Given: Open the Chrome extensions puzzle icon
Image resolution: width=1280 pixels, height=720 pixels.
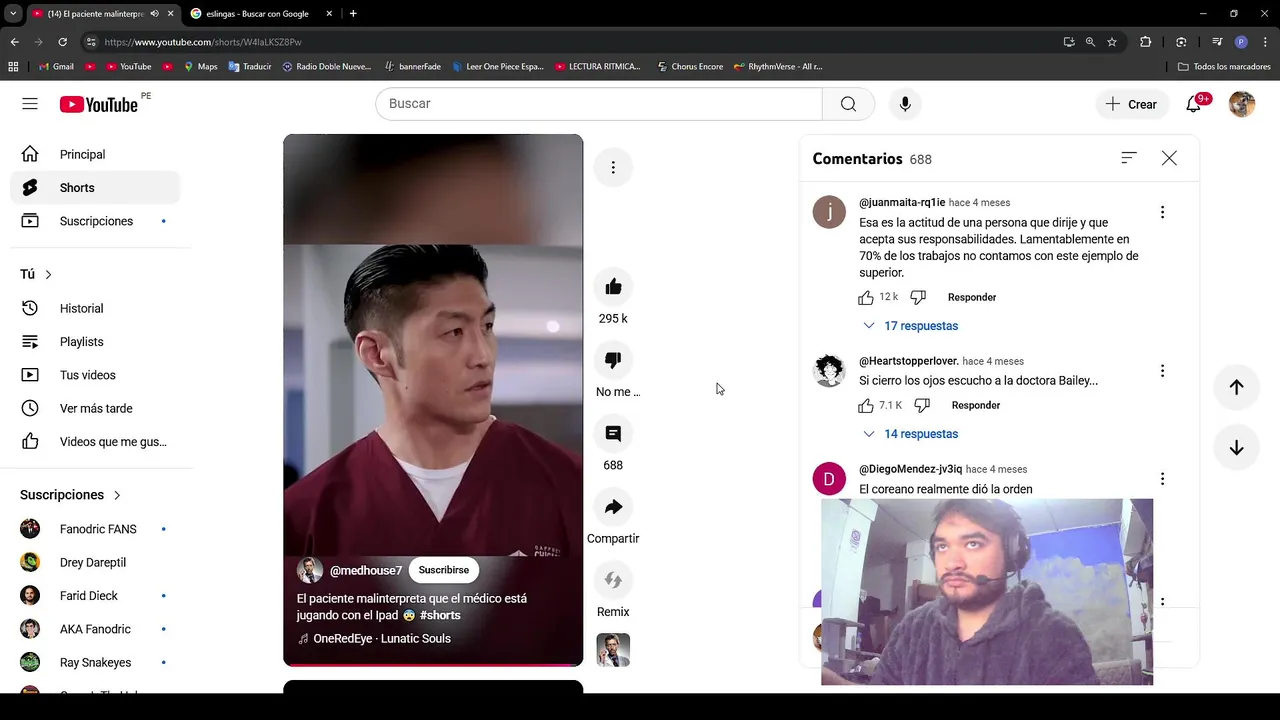Looking at the screenshot, I should click(1146, 42).
